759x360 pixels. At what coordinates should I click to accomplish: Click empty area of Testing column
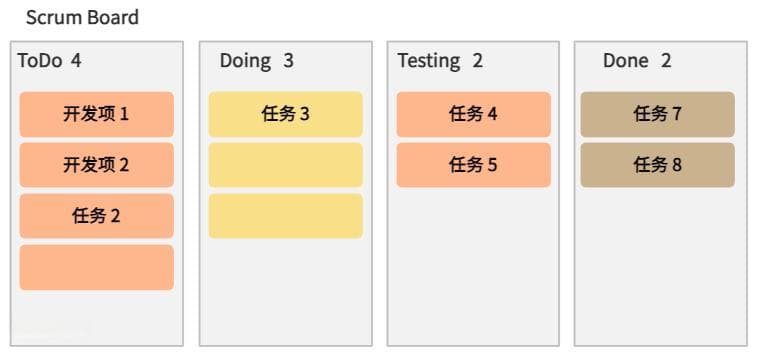coord(473,266)
